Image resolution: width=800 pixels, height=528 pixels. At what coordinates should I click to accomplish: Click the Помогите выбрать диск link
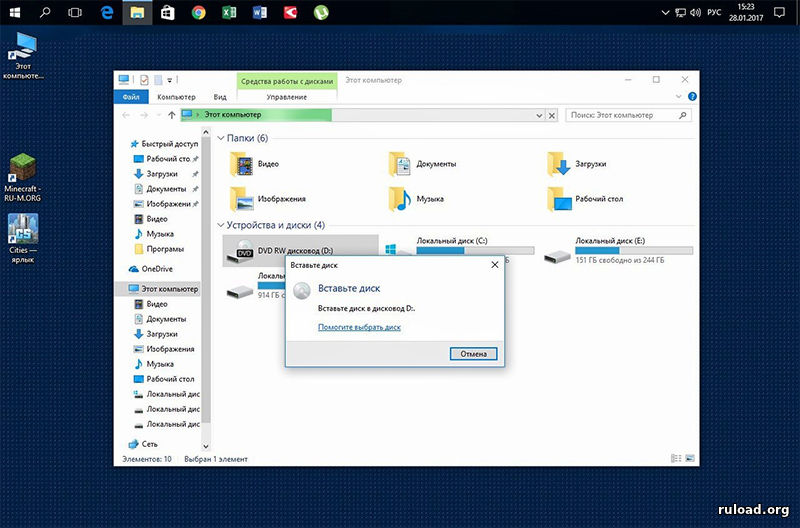359,327
